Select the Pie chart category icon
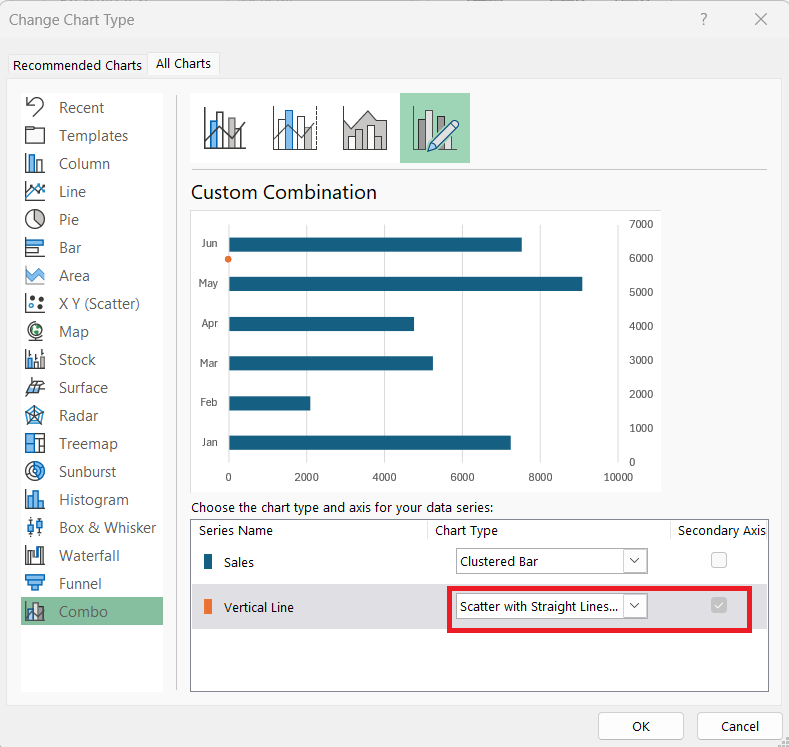This screenshot has height=747, width=789. click(x=35, y=219)
